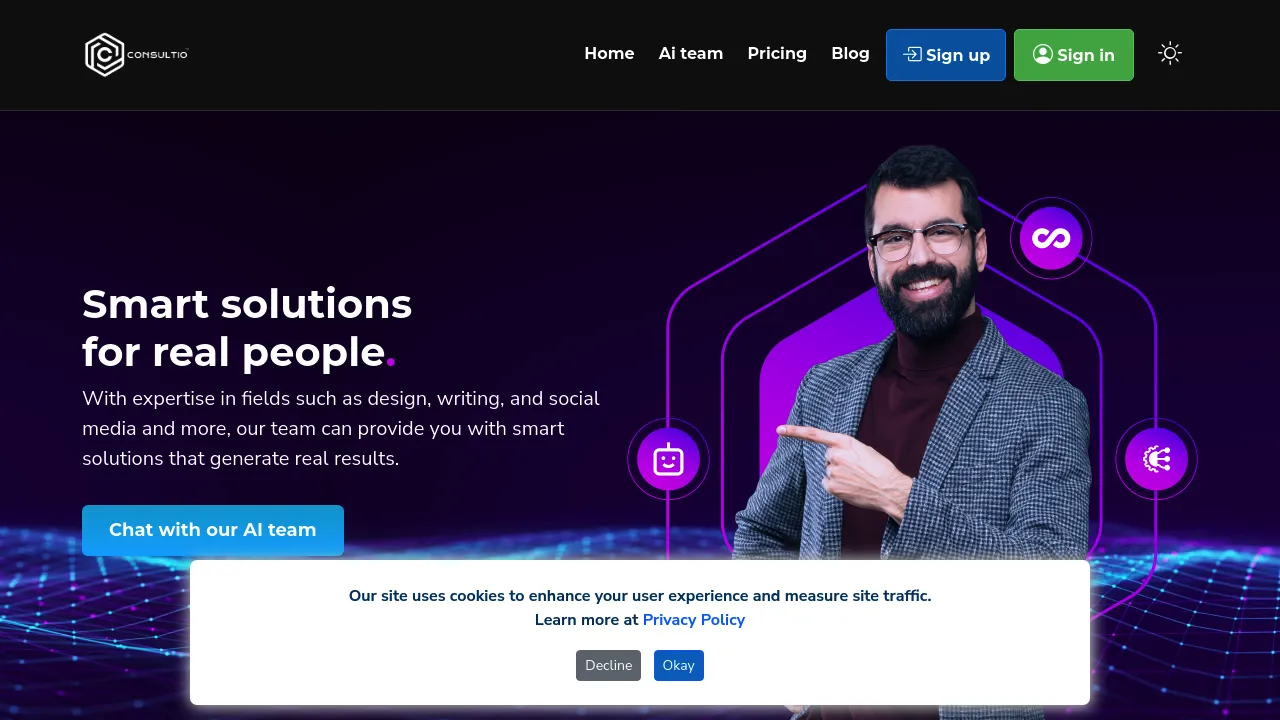Click the green Sign in button
This screenshot has height=720, width=1280.
(1074, 55)
